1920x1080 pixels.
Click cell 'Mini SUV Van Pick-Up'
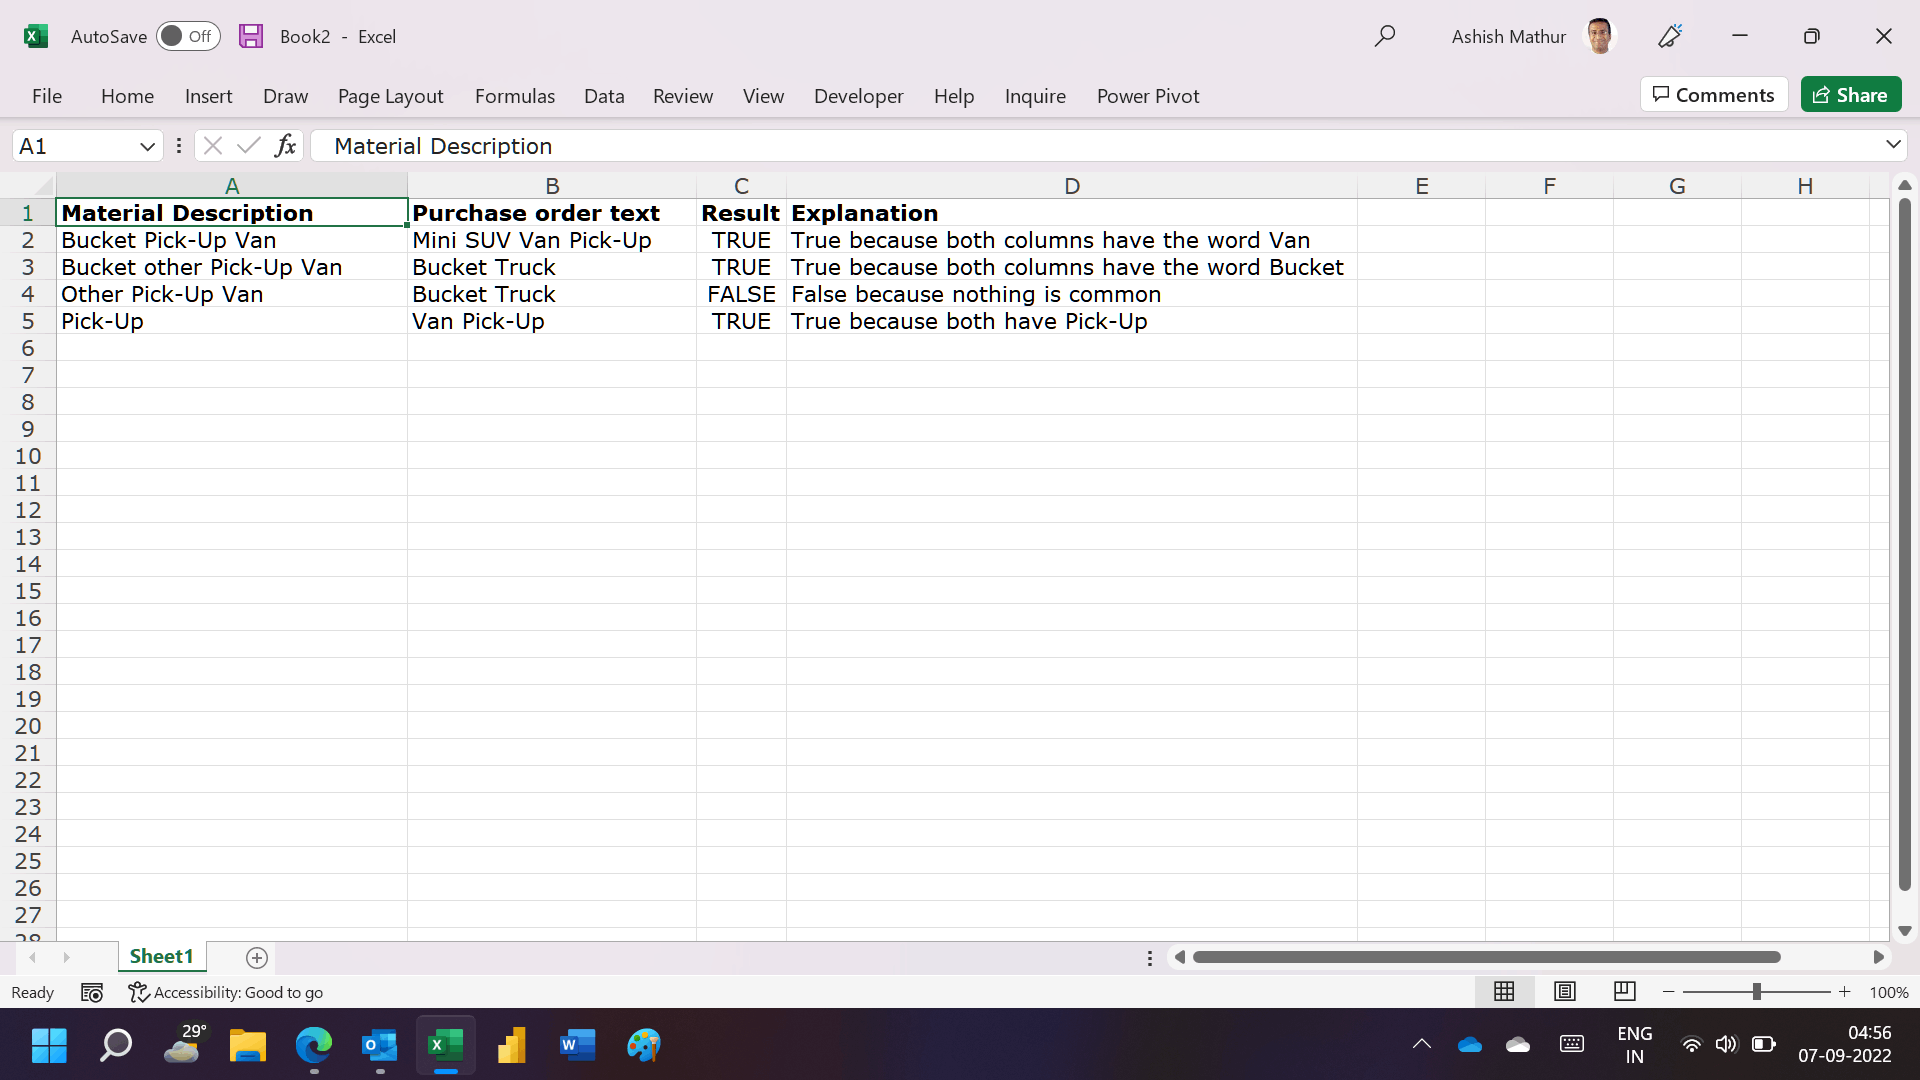point(552,240)
